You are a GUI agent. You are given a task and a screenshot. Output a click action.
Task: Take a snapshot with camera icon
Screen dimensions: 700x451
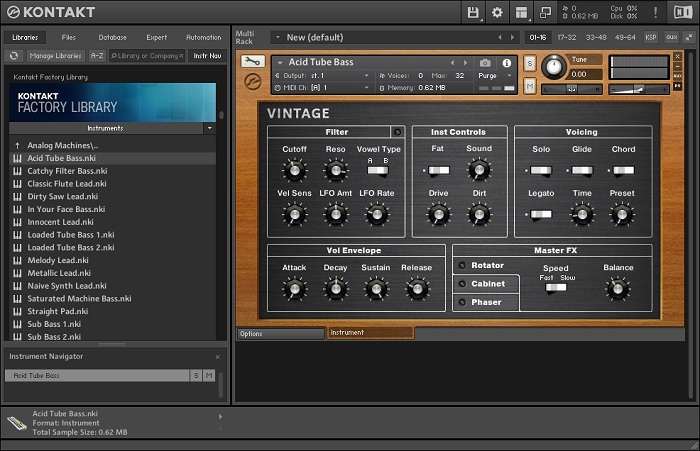click(x=485, y=63)
